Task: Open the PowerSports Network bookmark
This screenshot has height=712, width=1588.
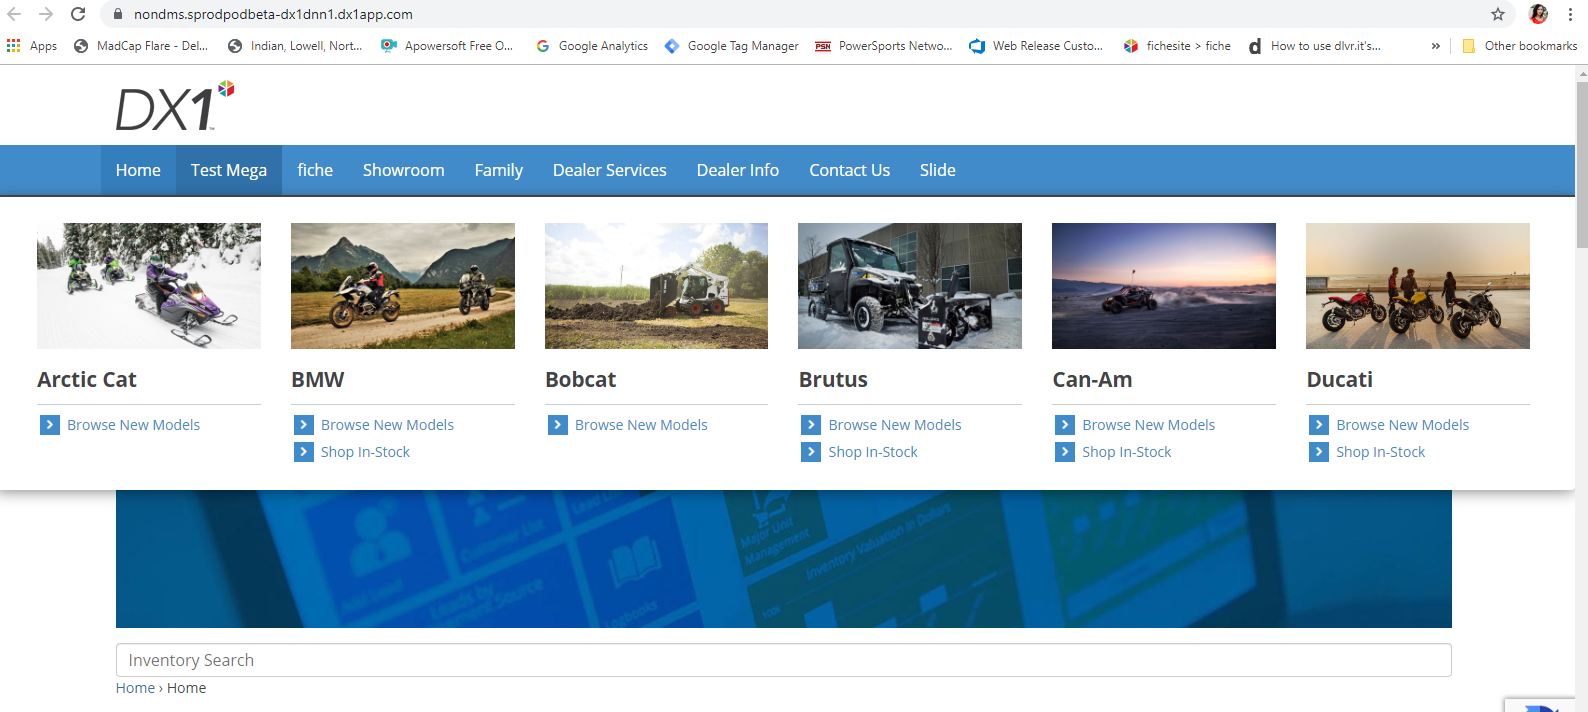Action: pyautogui.click(x=884, y=46)
